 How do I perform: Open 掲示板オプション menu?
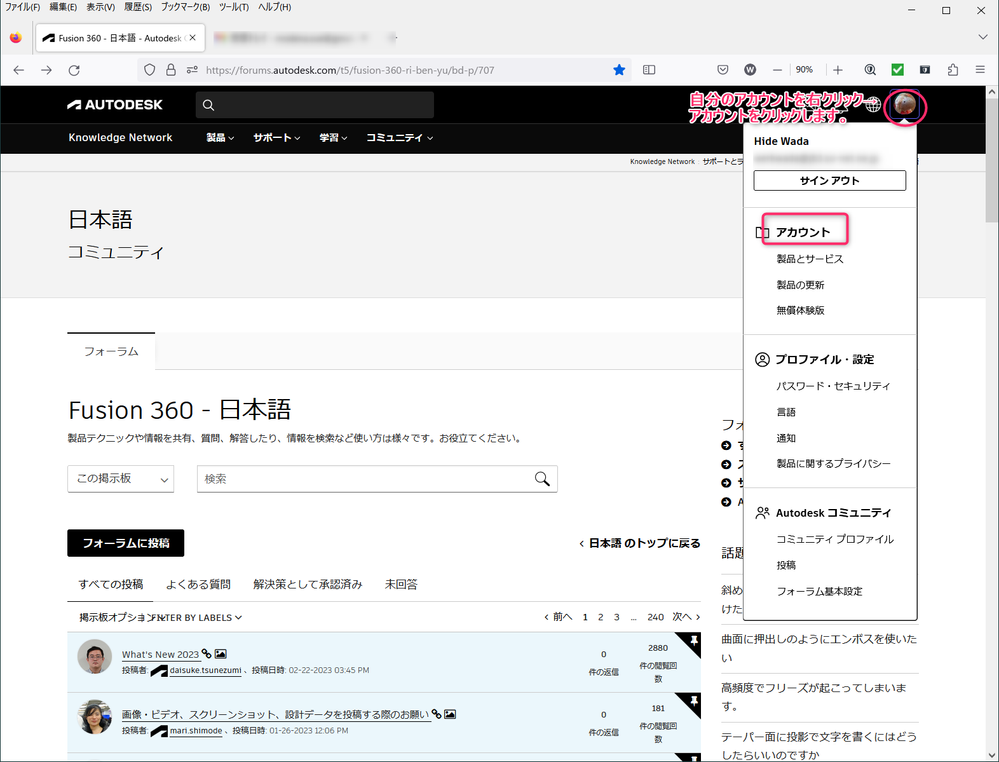coord(116,617)
